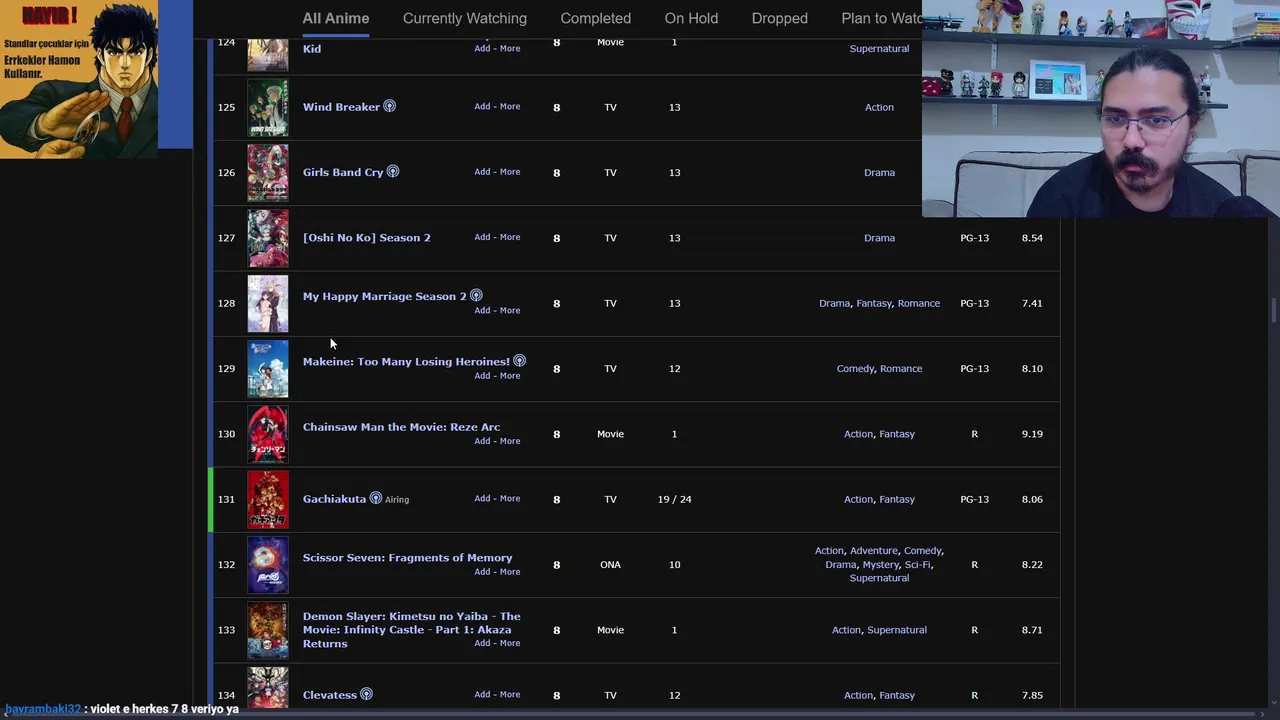Expand More for [Oshi No Ko] Season 2
Viewport: 1280px width, 720px height.
[510, 237]
